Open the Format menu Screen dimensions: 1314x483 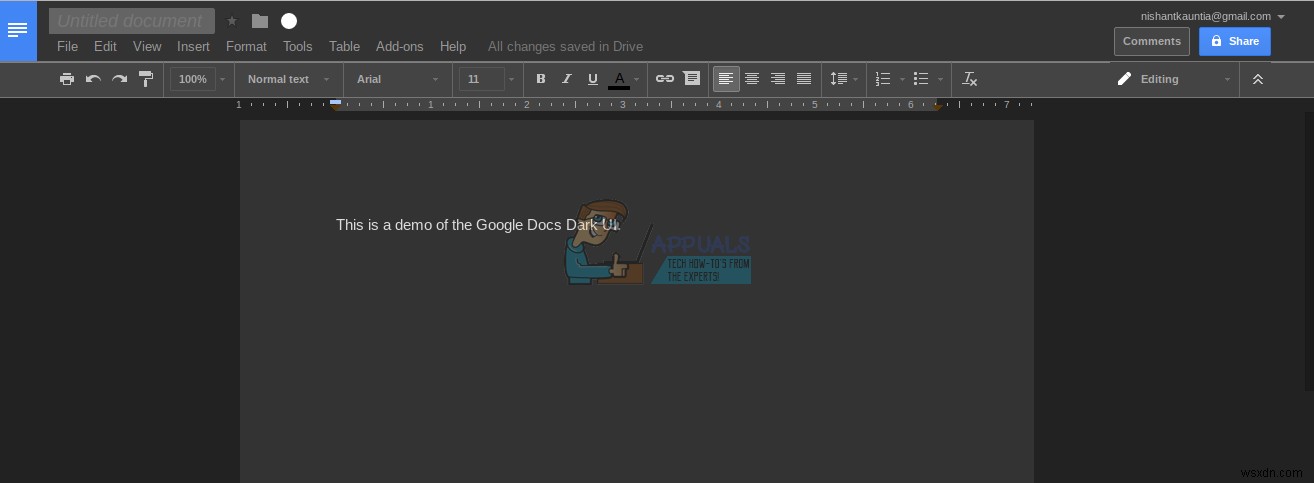(246, 46)
